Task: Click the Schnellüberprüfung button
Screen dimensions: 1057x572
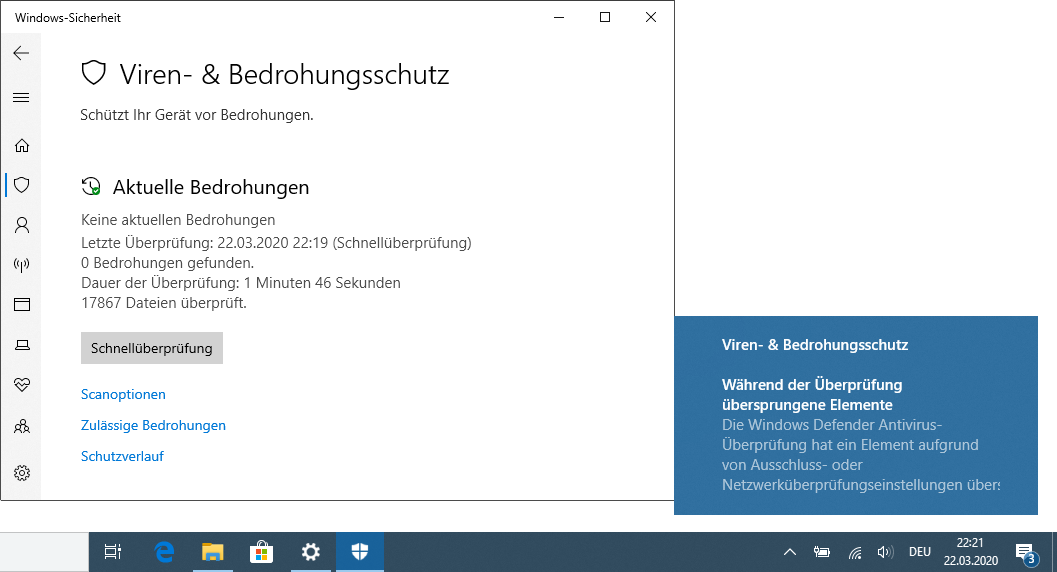Action: (152, 348)
